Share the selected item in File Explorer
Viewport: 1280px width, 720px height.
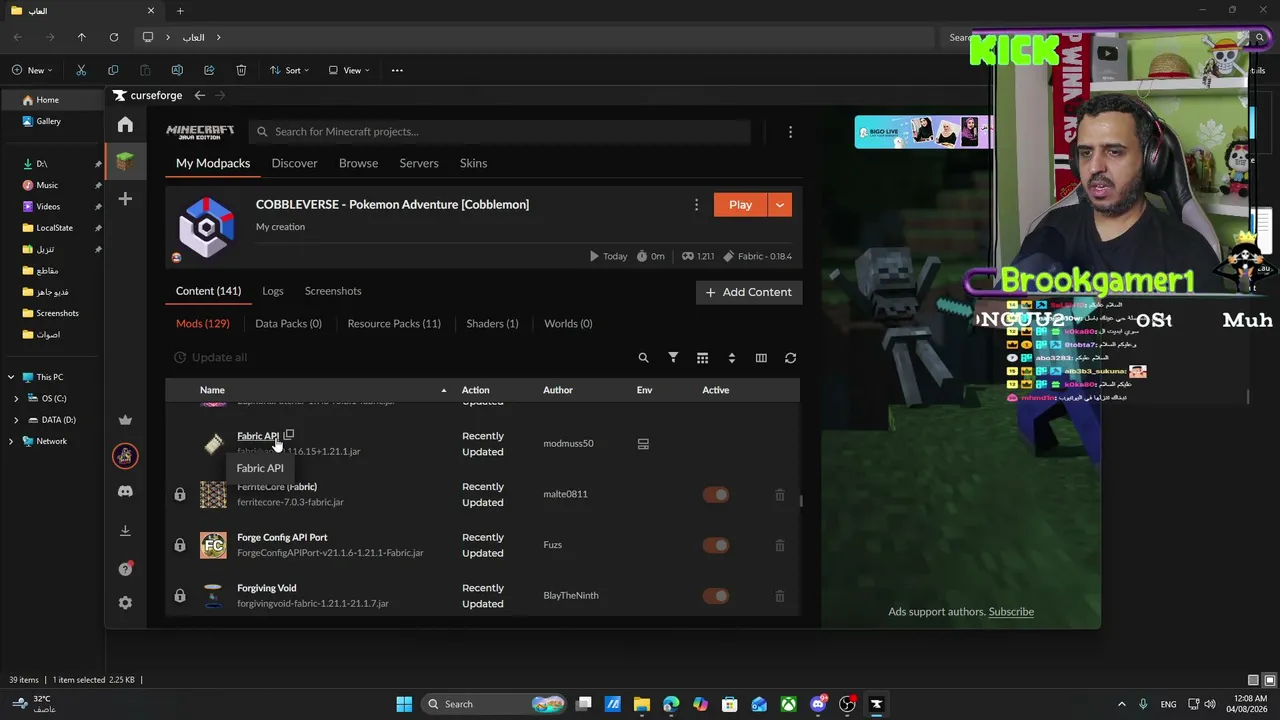point(209,70)
